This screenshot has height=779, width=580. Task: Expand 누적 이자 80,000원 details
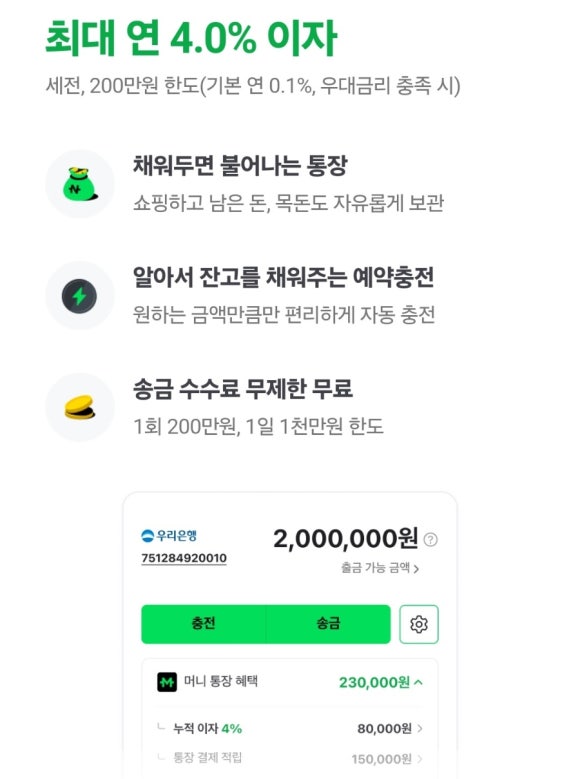tap(390, 729)
